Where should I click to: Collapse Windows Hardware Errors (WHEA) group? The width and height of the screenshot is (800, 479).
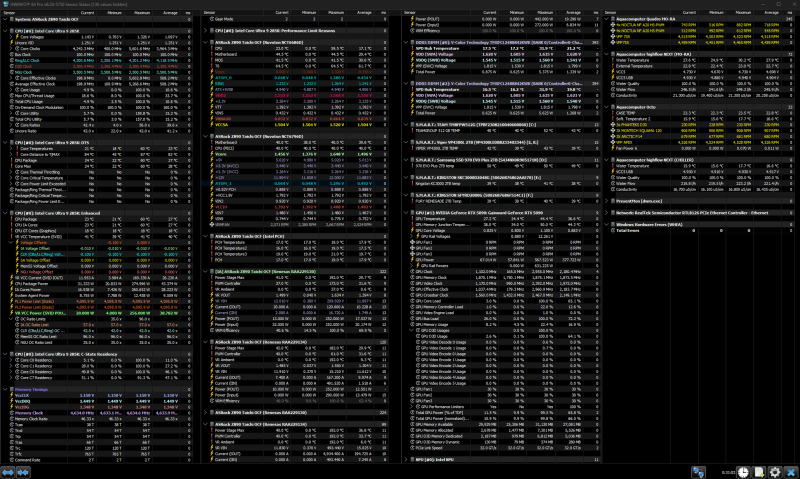607,224
